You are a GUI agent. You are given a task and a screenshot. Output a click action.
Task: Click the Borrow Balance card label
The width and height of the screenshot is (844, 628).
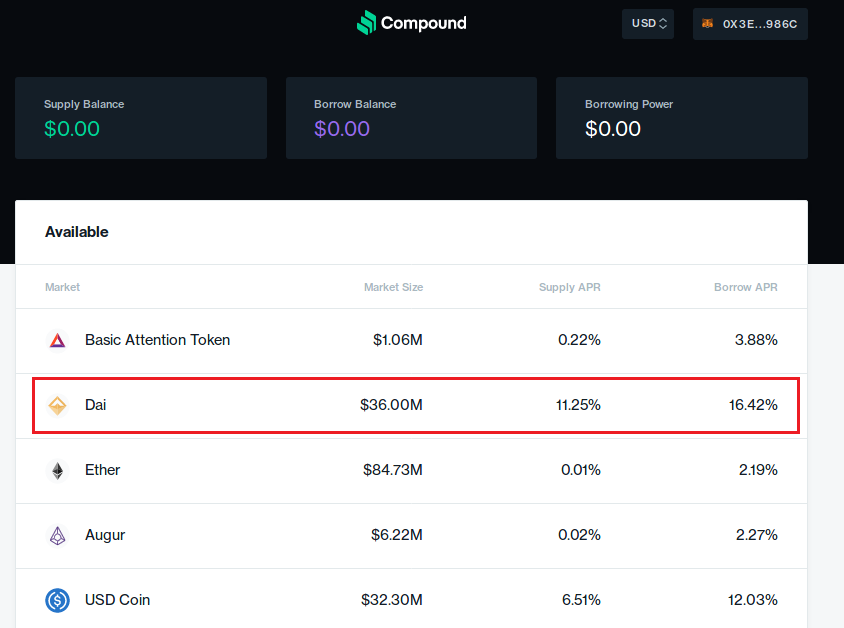(355, 104)
